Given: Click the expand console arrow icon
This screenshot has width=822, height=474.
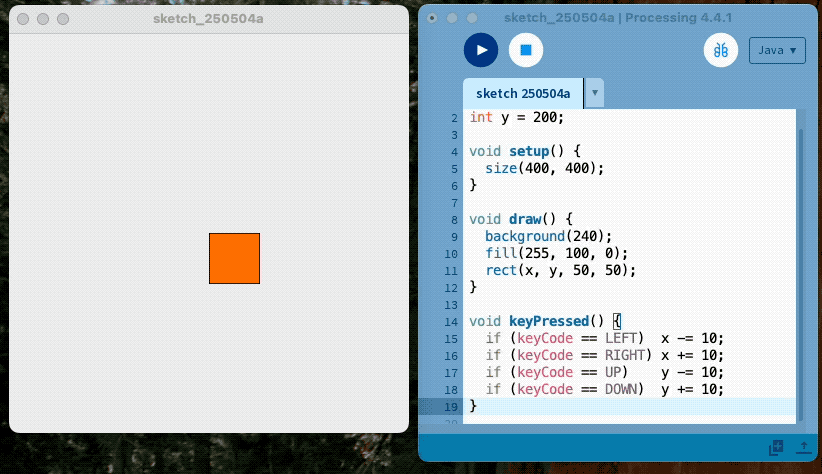Looking at the screenshot, I should 802,448.
